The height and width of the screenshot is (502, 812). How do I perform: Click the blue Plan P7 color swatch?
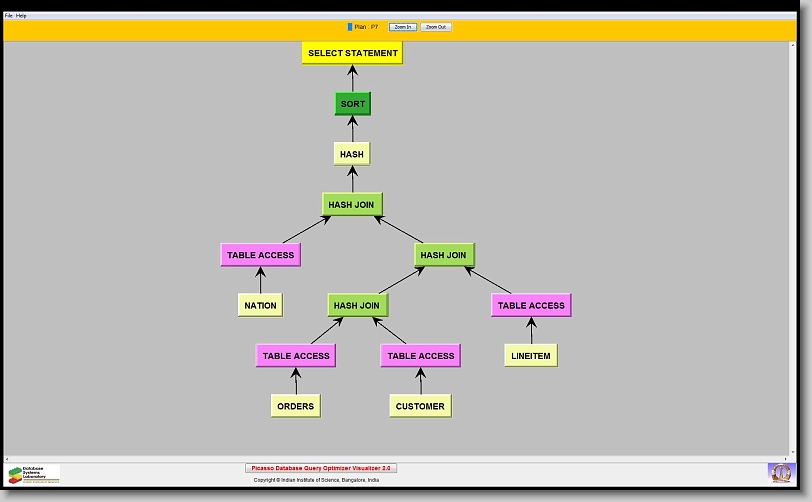[x=350, y=27]
